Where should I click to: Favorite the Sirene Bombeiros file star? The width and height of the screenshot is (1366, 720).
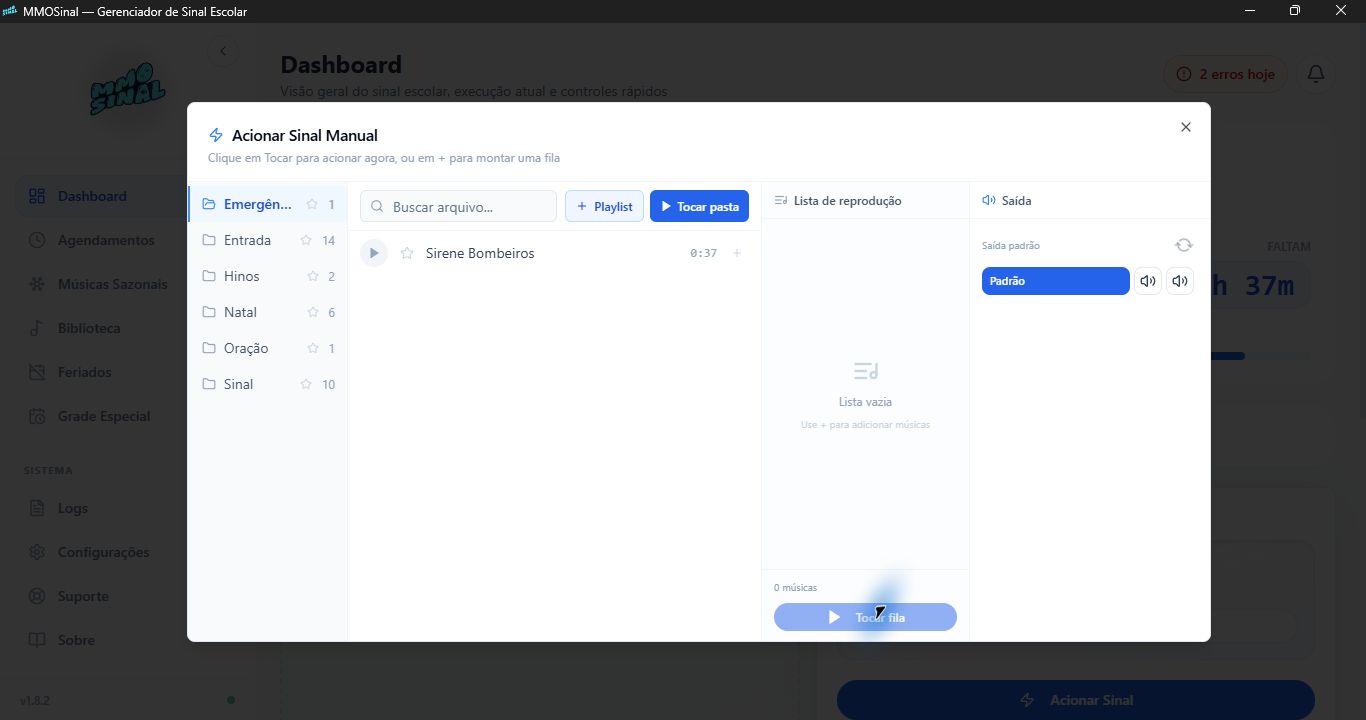point(407,253)
